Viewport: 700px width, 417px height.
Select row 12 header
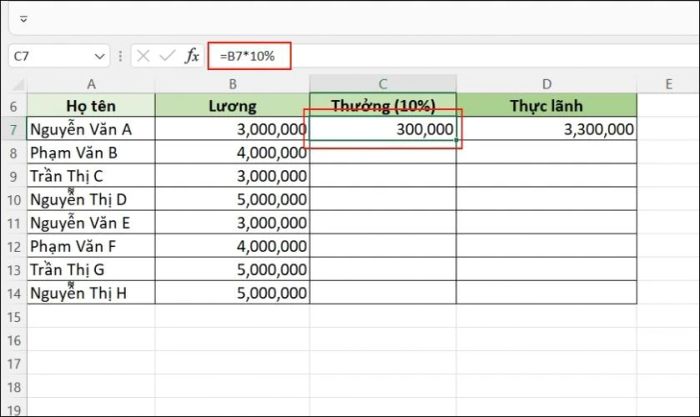click(x=13, y=246)
